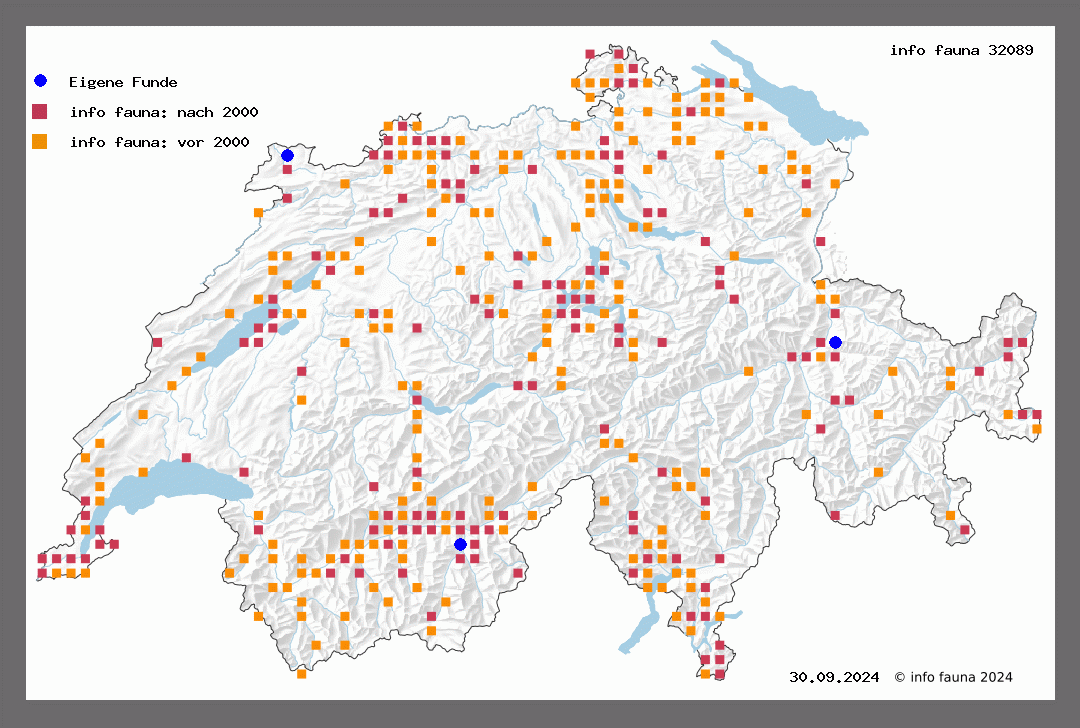
Task: Click the lone red square west of Lake Neuchâtel
Action: [x=157, y=342]
